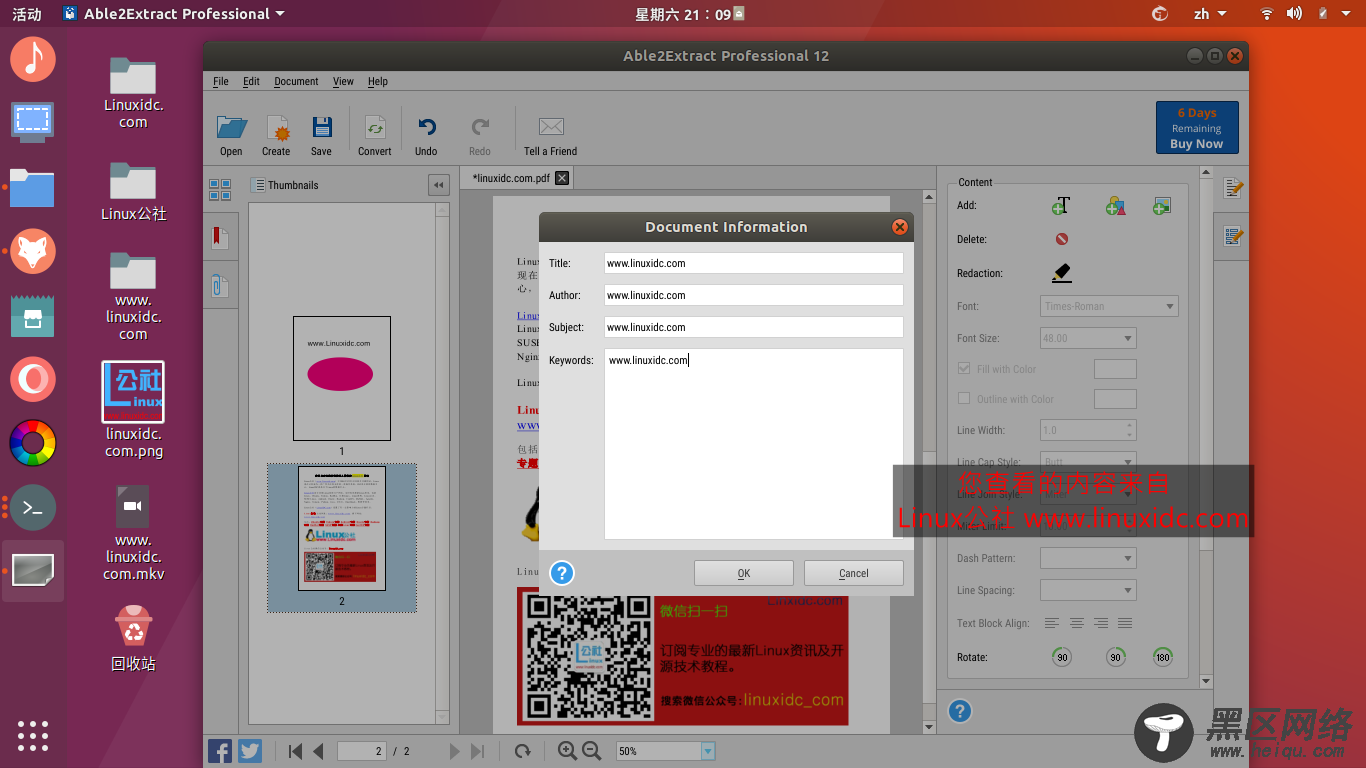Click the zoom out magnifier
Viewport: 1366px width, 768px height.
coord(591,750)
